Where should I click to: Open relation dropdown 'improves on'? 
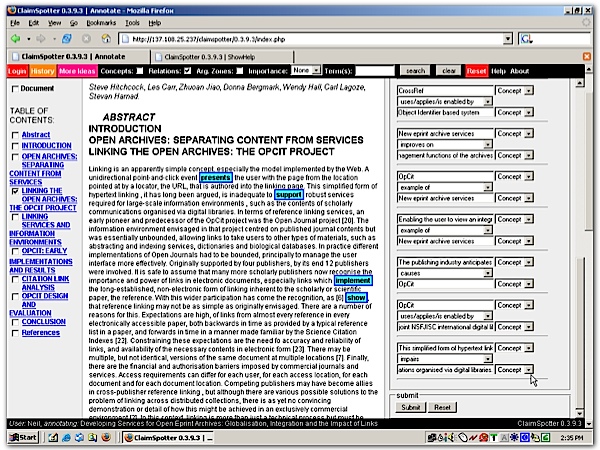[445, 145]
